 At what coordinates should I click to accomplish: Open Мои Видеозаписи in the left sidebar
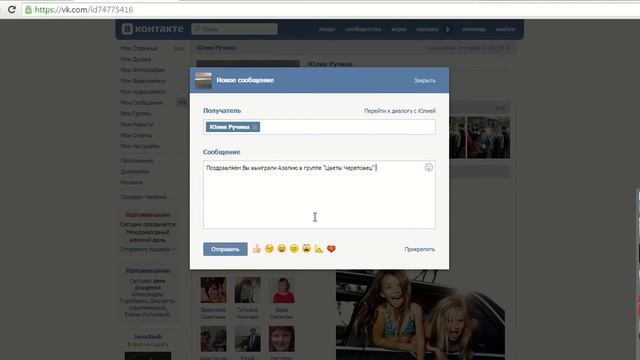(x=143, y=81)
